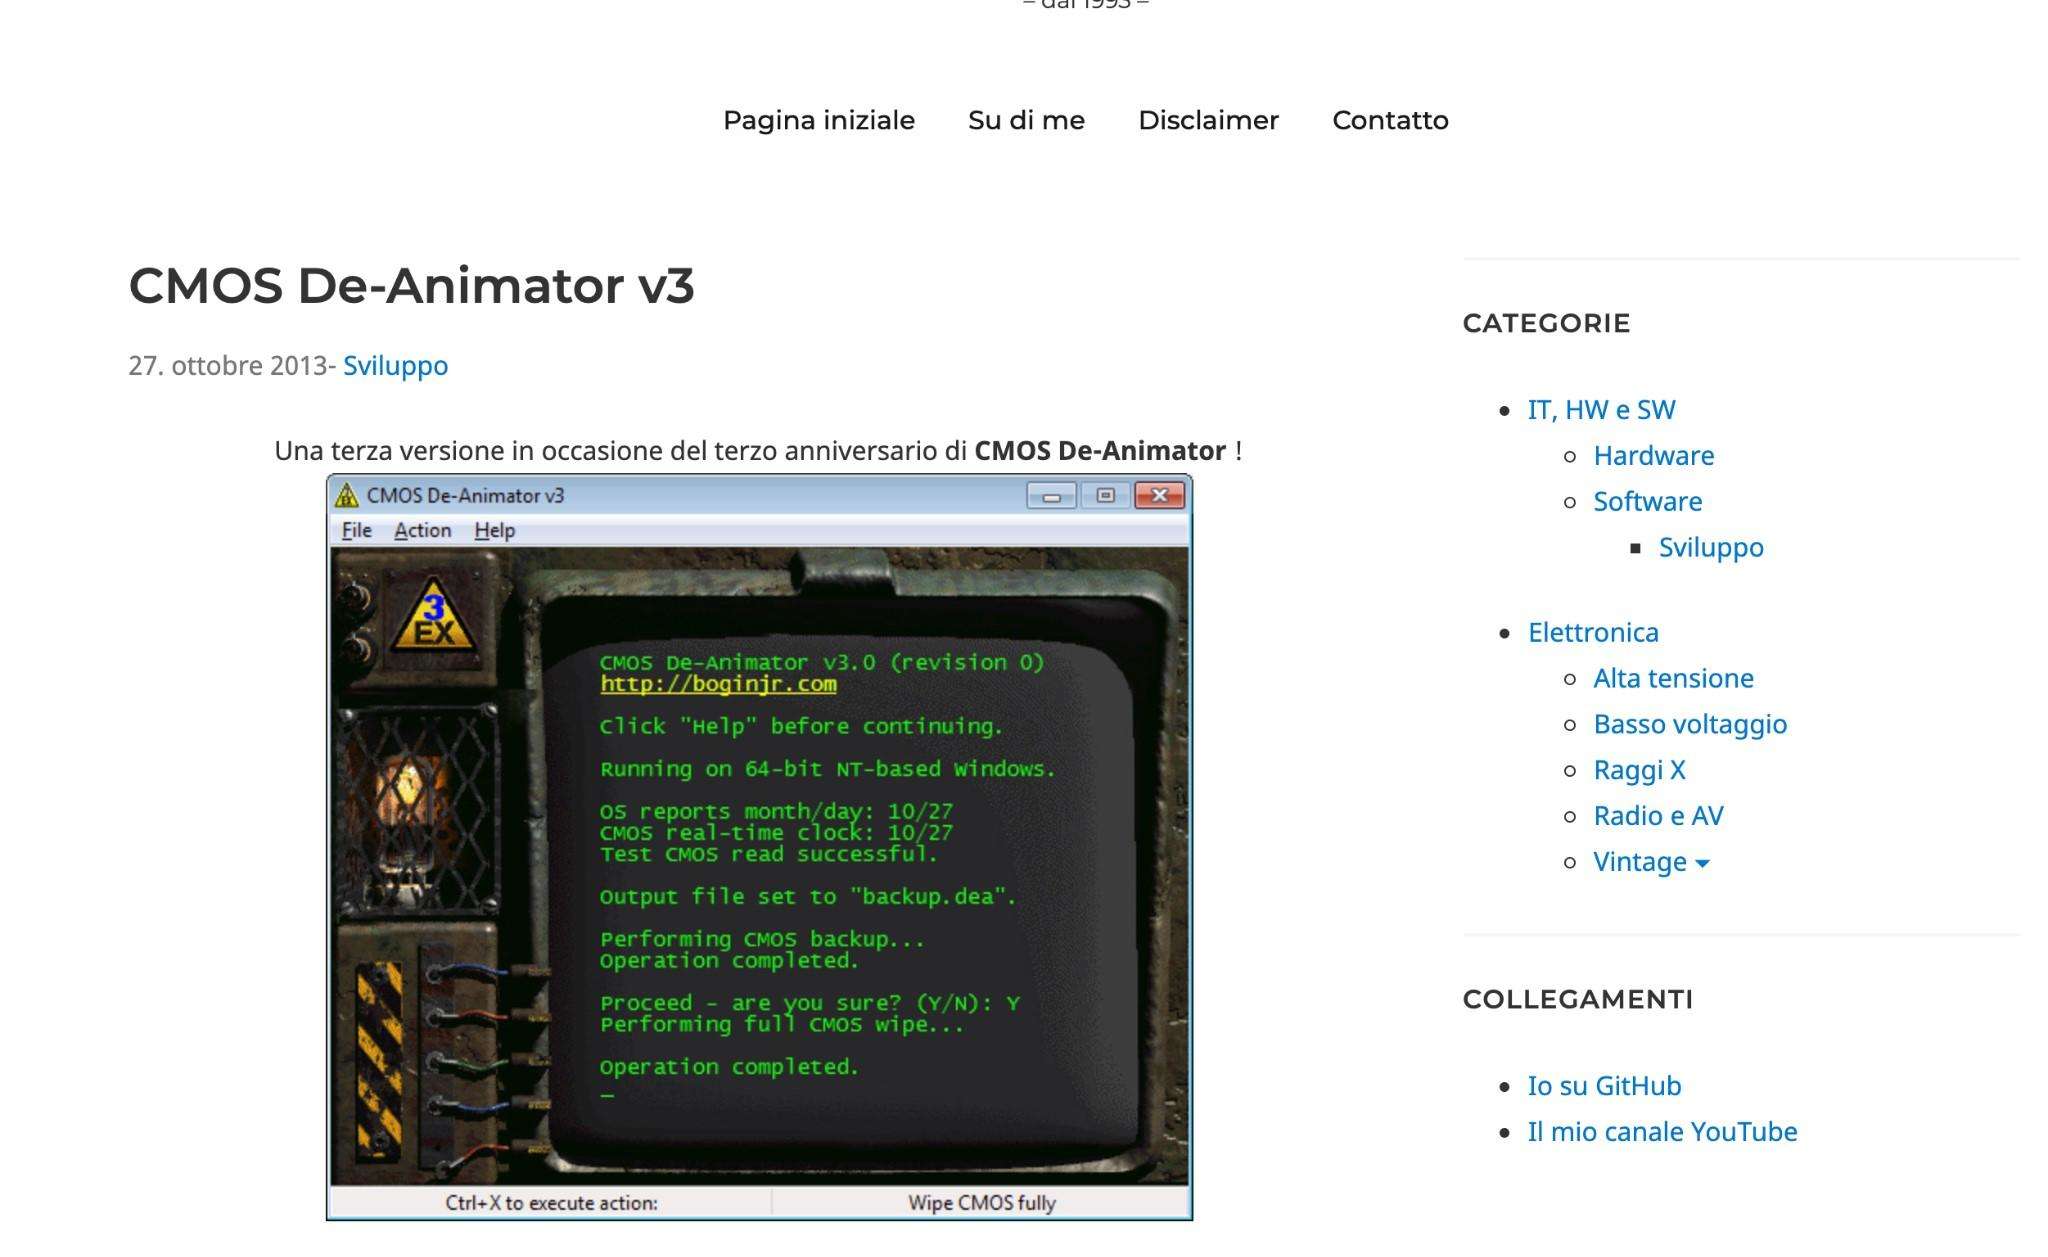
Task: Open the http://boginjr.com link in app
Action: (717, 683)
